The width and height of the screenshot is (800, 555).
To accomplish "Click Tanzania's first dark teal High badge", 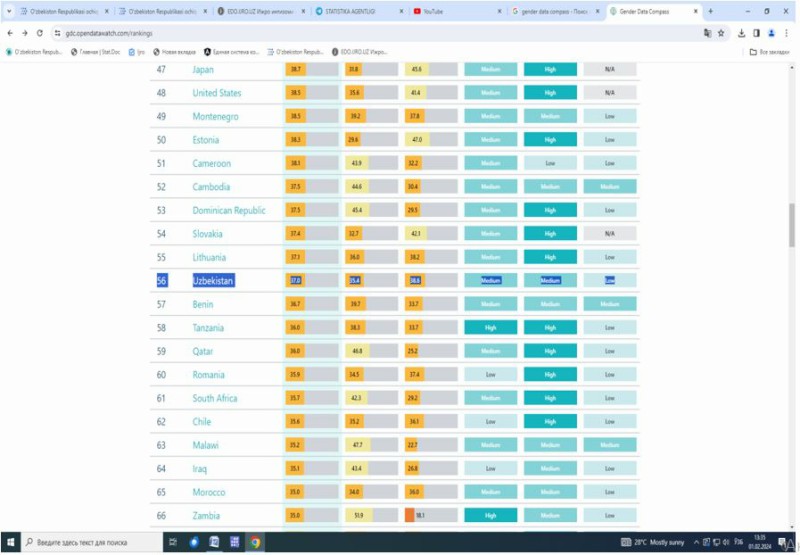I will click(490, 328).
